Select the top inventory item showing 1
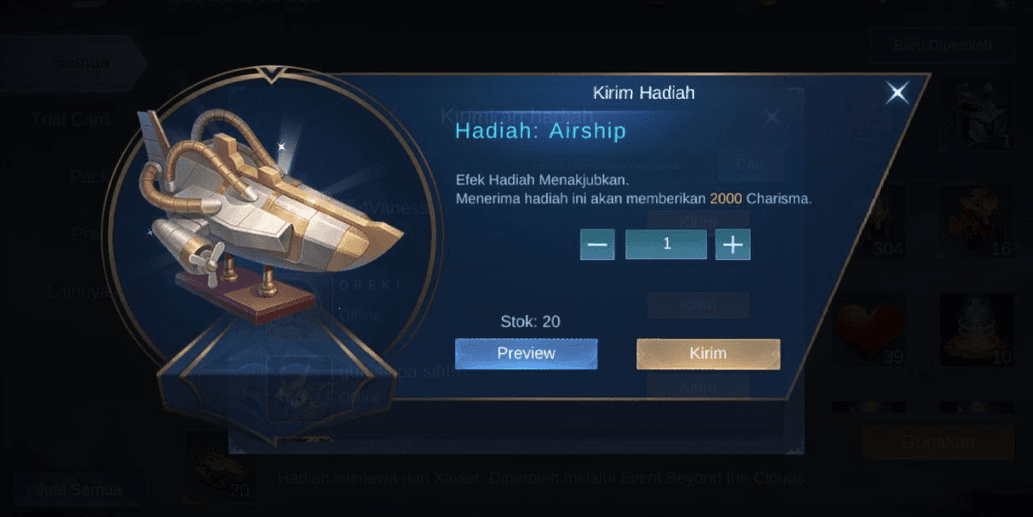Viewport: 1033px width, 517px height. click(x=976, y=115)
